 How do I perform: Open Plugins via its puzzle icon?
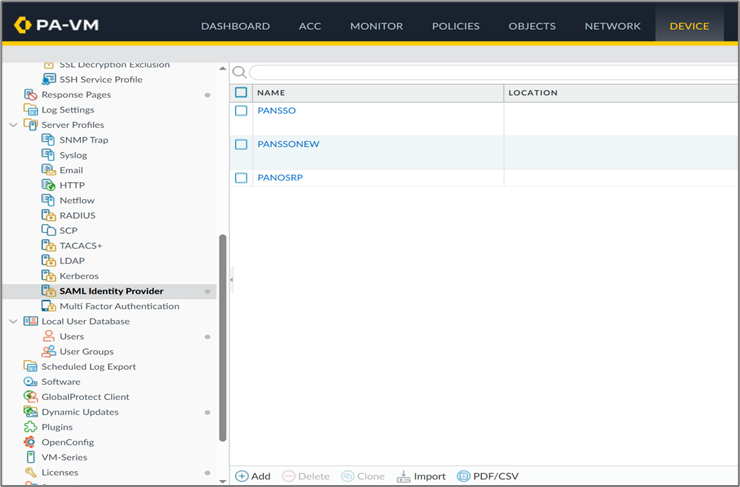point(30,427)
